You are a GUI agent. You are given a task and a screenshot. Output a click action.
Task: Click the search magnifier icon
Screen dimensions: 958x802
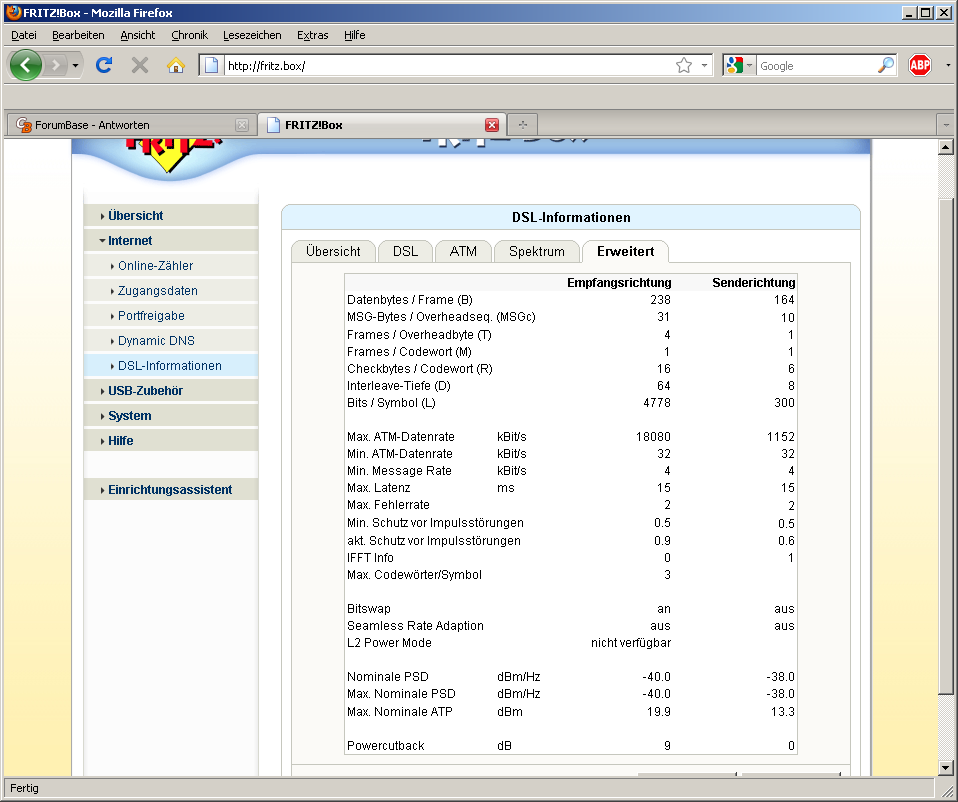pos(886,65)
